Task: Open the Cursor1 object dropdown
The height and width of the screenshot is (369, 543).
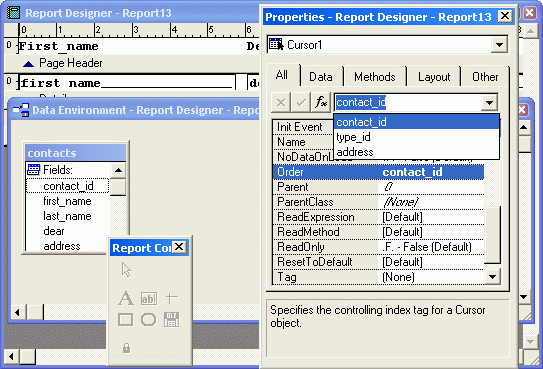Action: coord(499,45)
